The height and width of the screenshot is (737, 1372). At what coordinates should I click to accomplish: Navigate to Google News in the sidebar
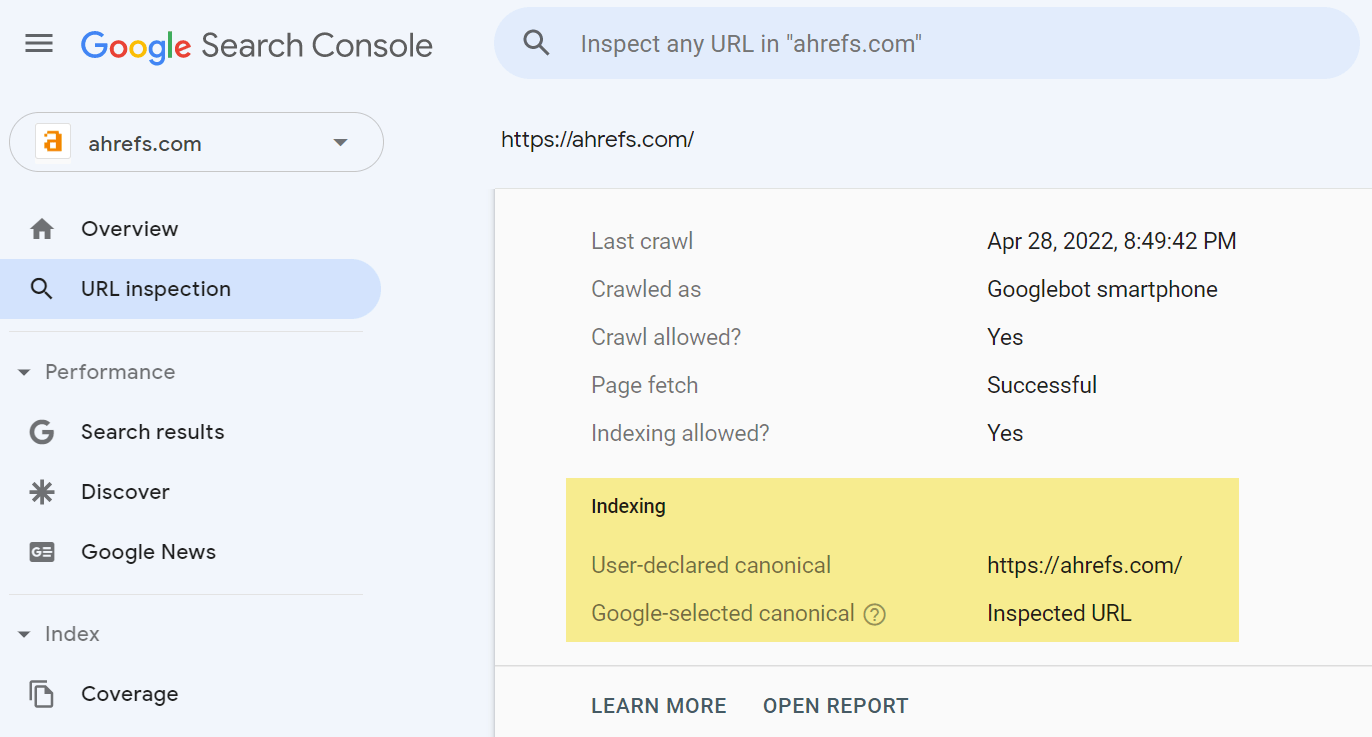[147, 551]
